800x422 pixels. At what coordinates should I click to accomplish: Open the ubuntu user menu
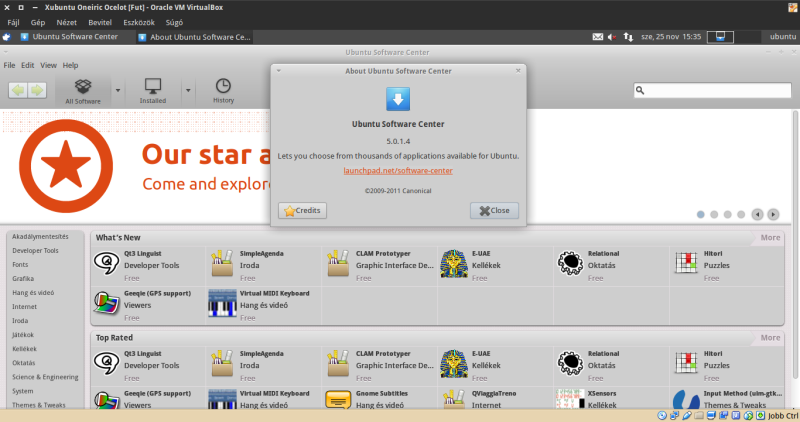(783, 37)
